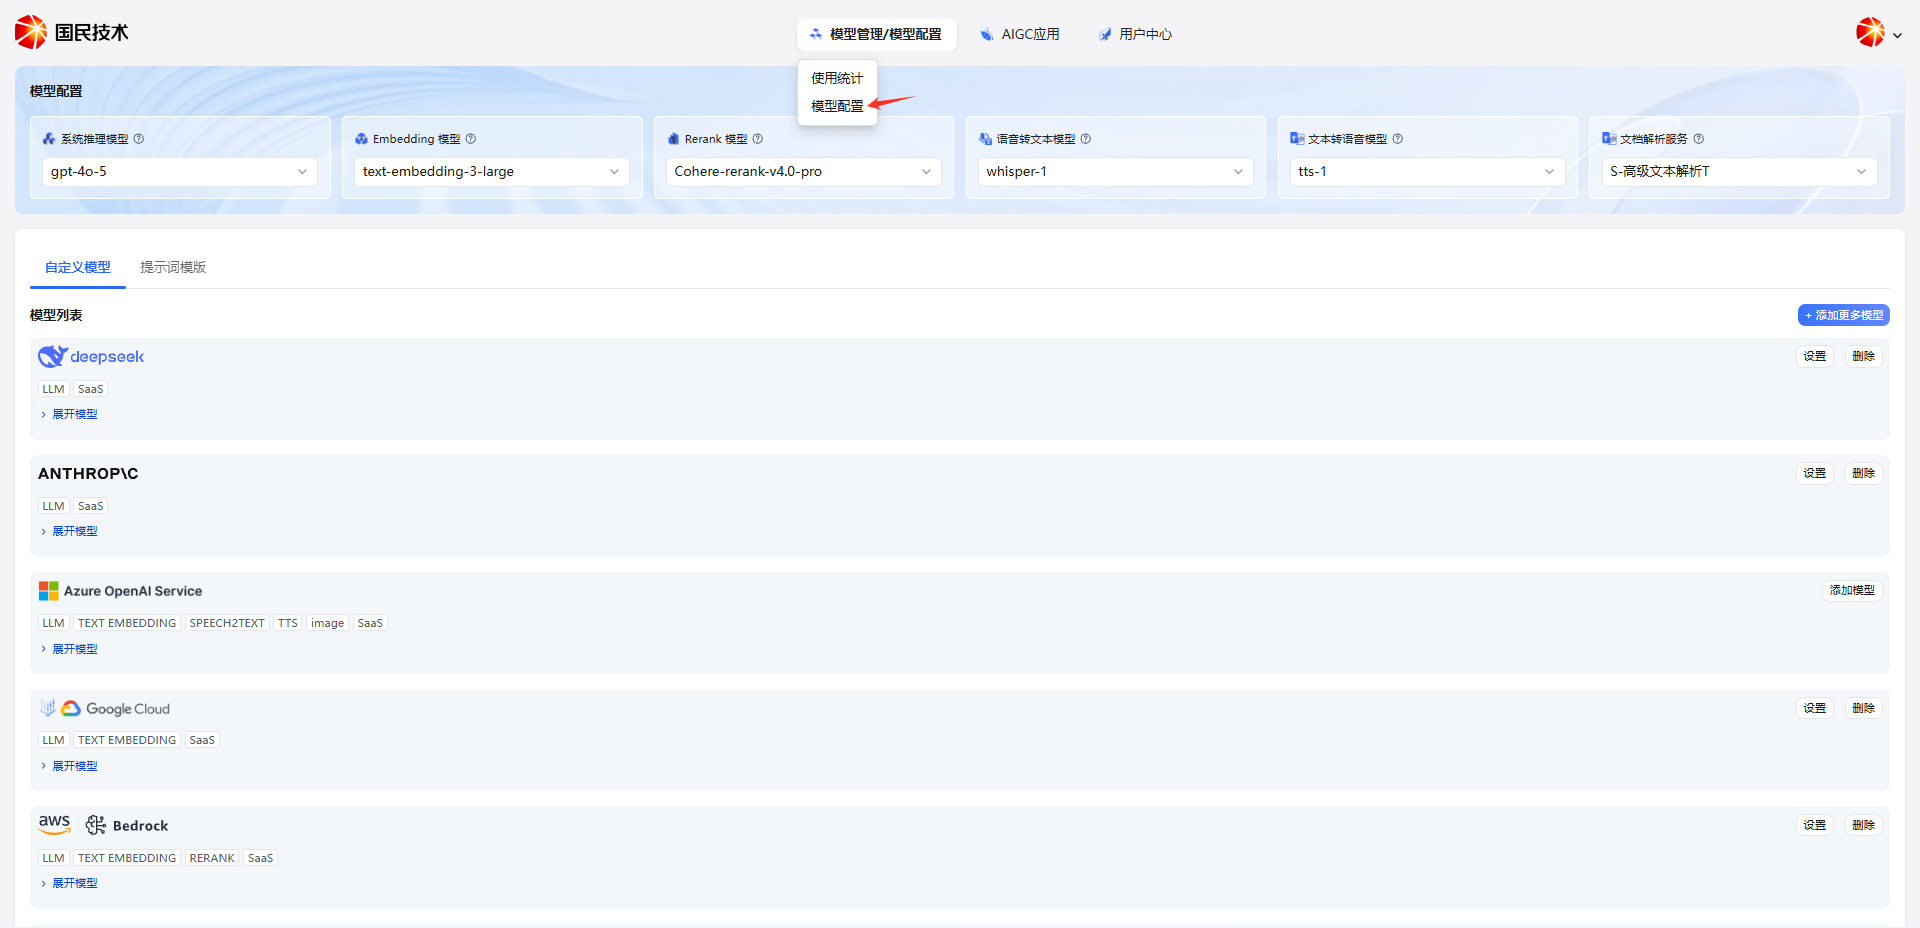The width and height of the screenshot is (1920, 928).
Task: Open the tts-1 dropdown
Action: [1428, 172]
